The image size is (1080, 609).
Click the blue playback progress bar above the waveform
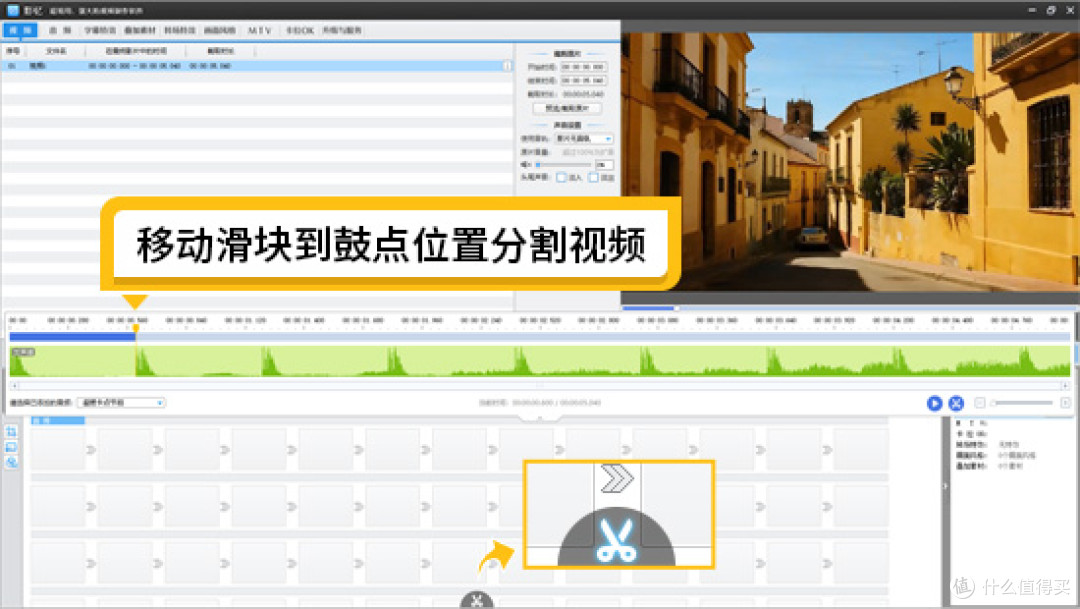coord(72,337)
